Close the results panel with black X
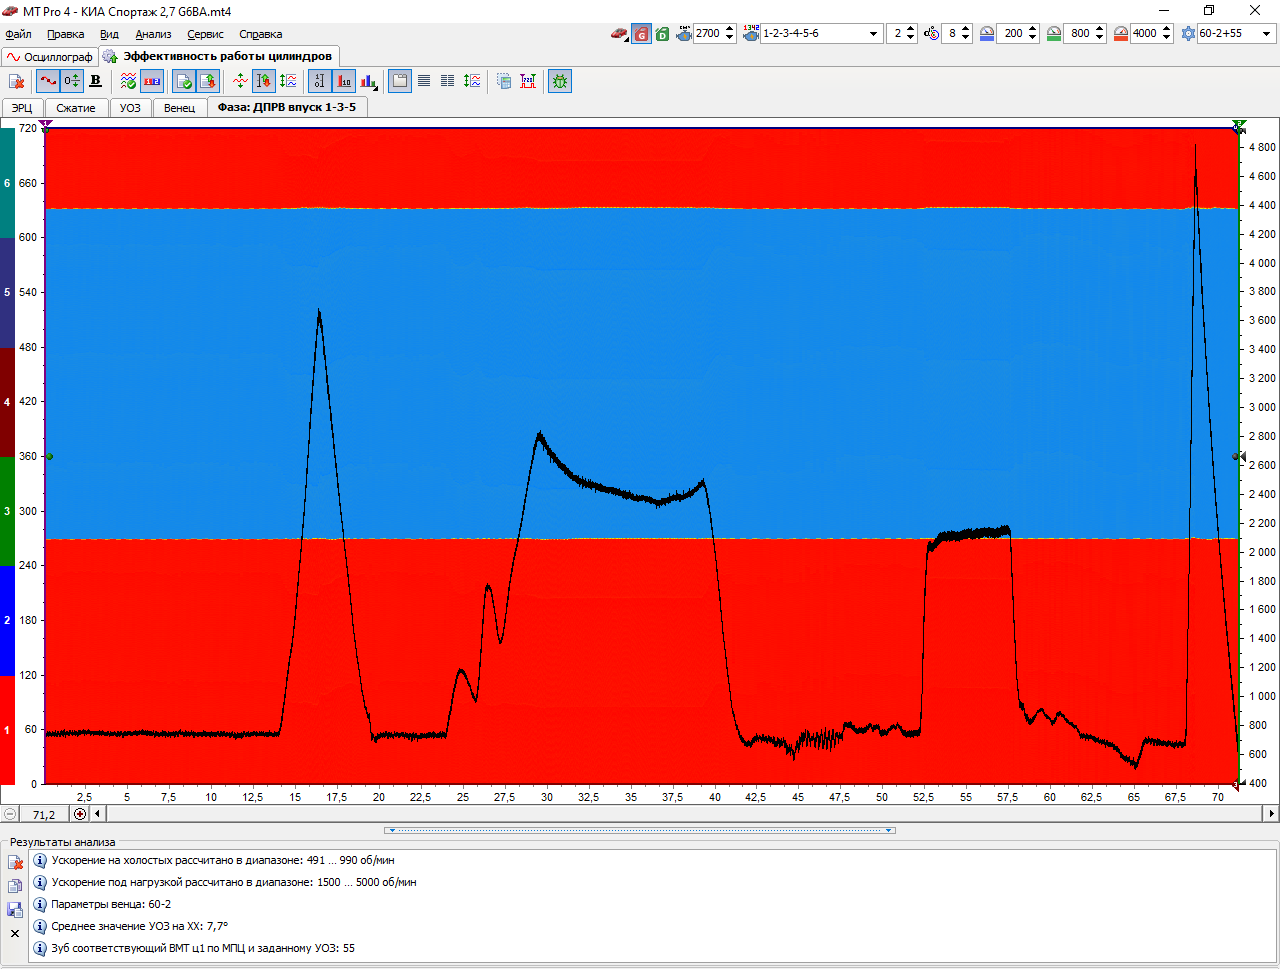Screen dimensions: 1280x969 (x=15, y=934)
